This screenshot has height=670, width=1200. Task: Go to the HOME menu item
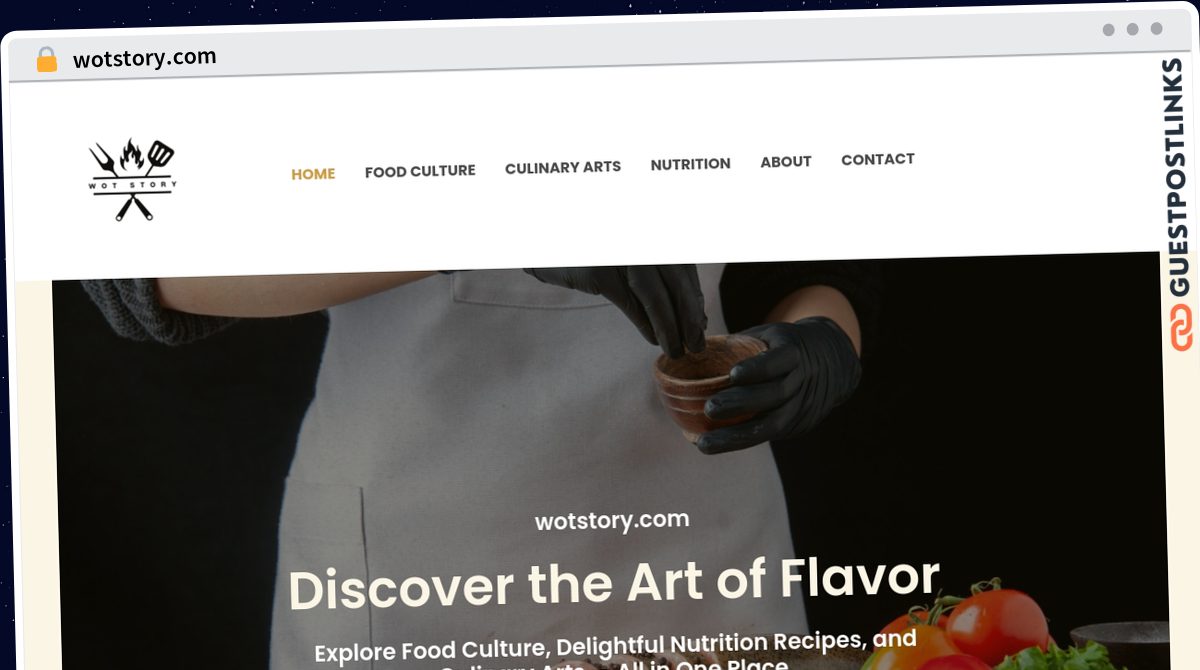[313, 174]
